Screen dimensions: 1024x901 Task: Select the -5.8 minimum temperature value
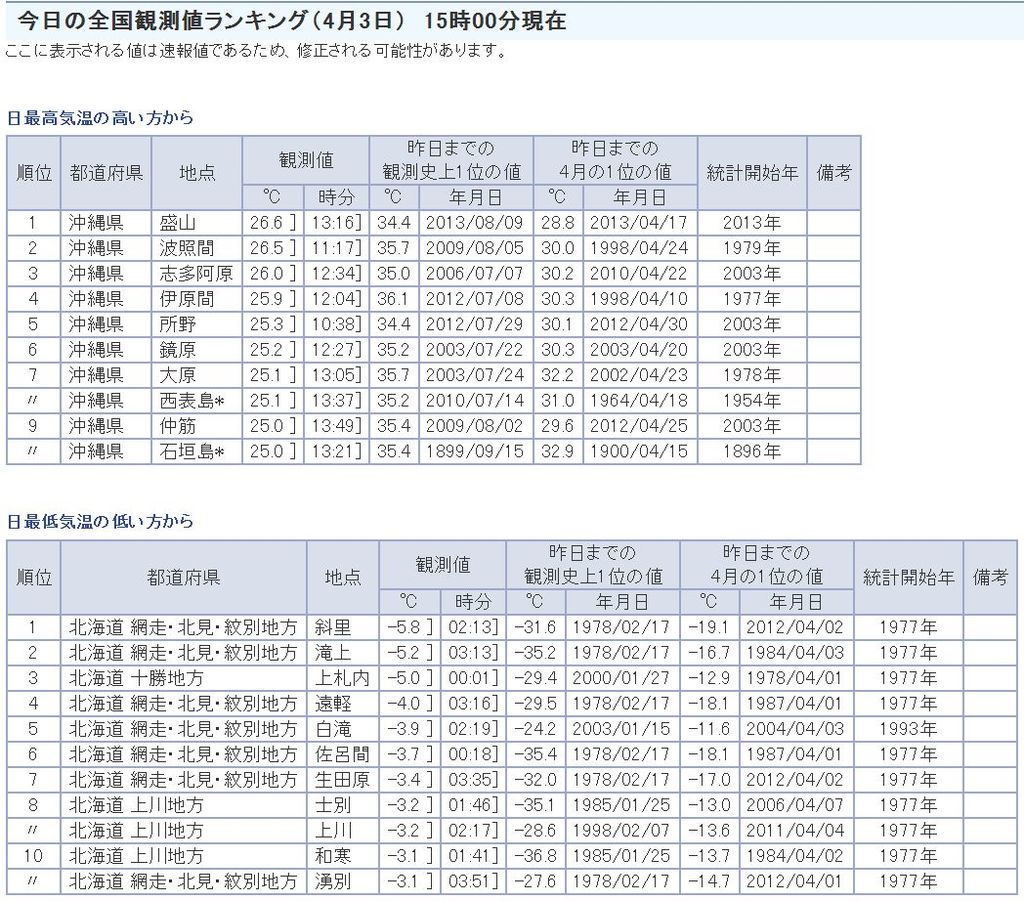[x=404, y=628]
